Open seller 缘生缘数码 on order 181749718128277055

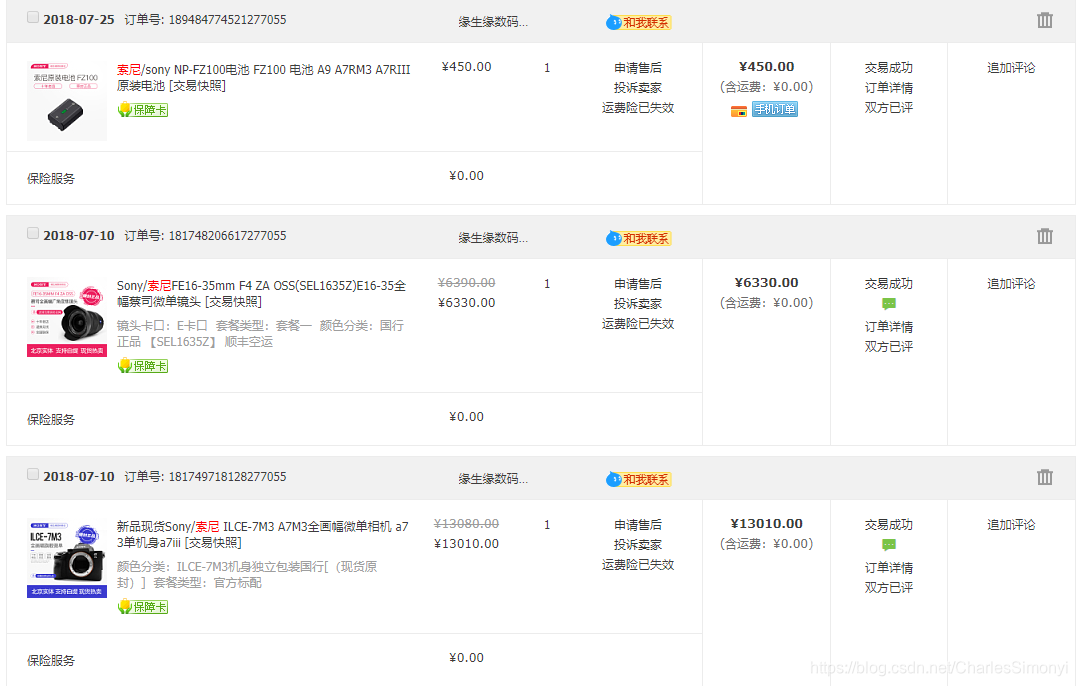(493, 479)
